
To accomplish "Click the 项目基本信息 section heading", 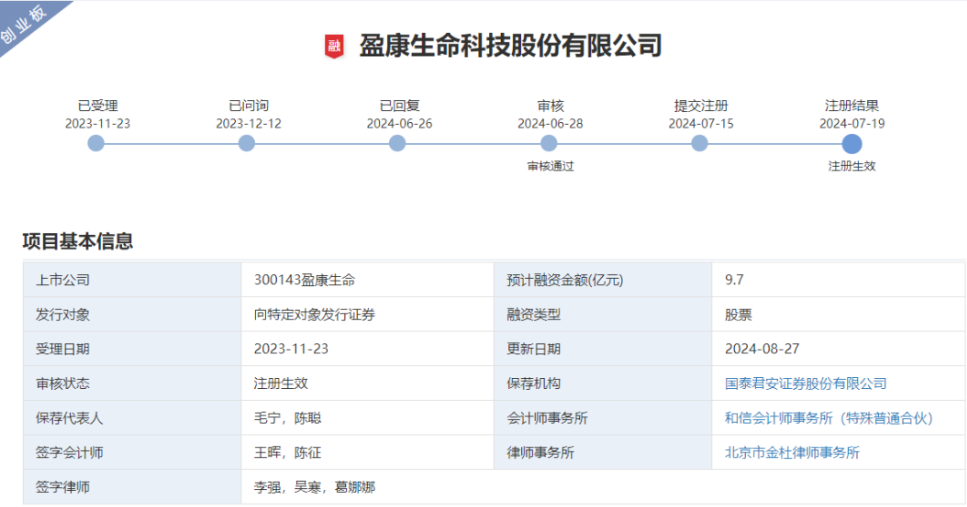I will (x=78, y=241).
